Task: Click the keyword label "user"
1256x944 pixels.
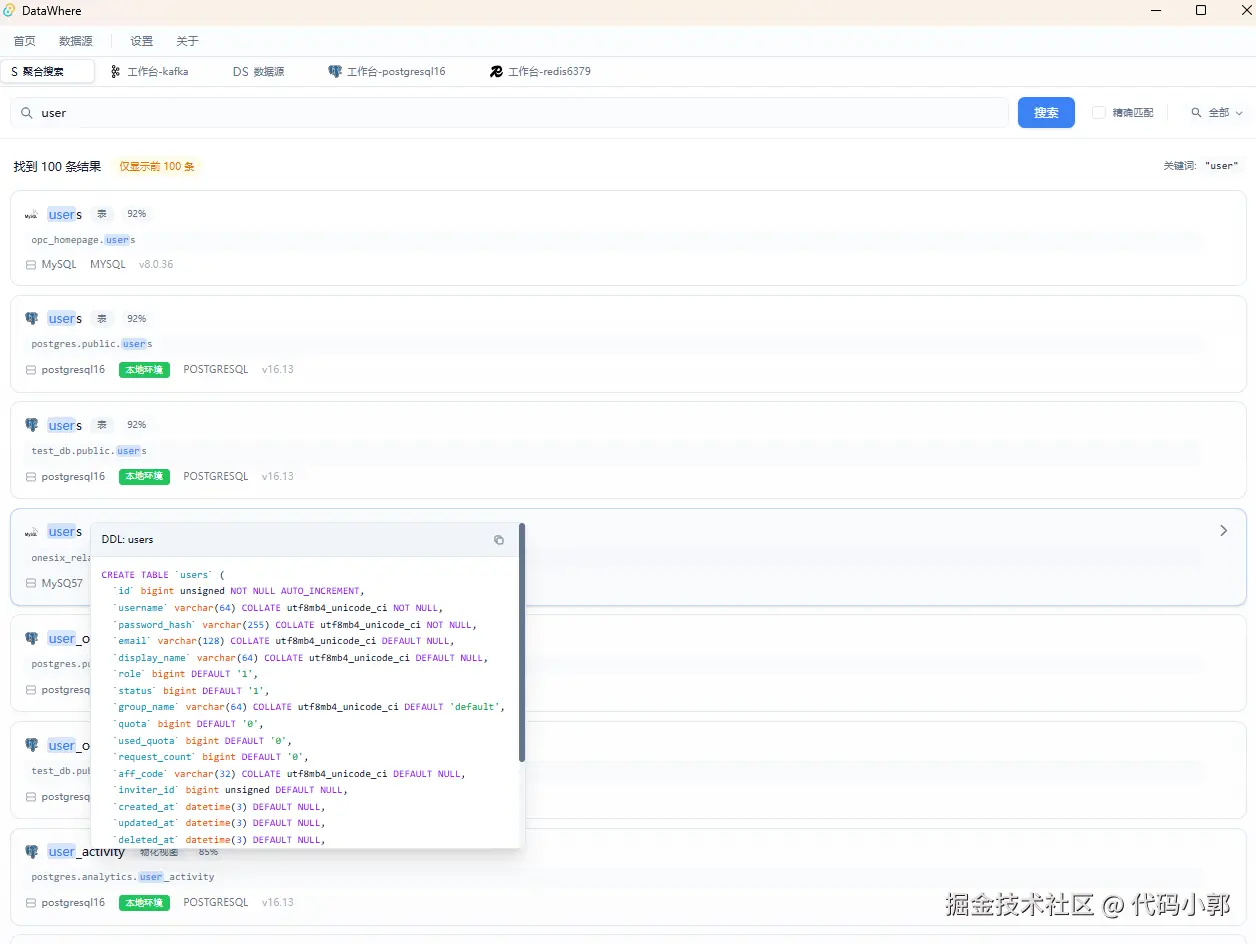Action: [x=1222, y=166]
